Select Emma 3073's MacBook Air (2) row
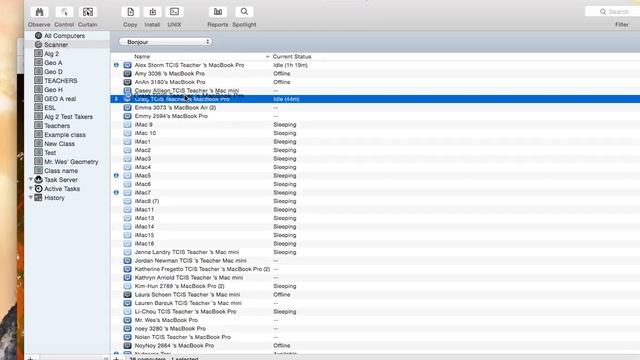 coord(375,107)
